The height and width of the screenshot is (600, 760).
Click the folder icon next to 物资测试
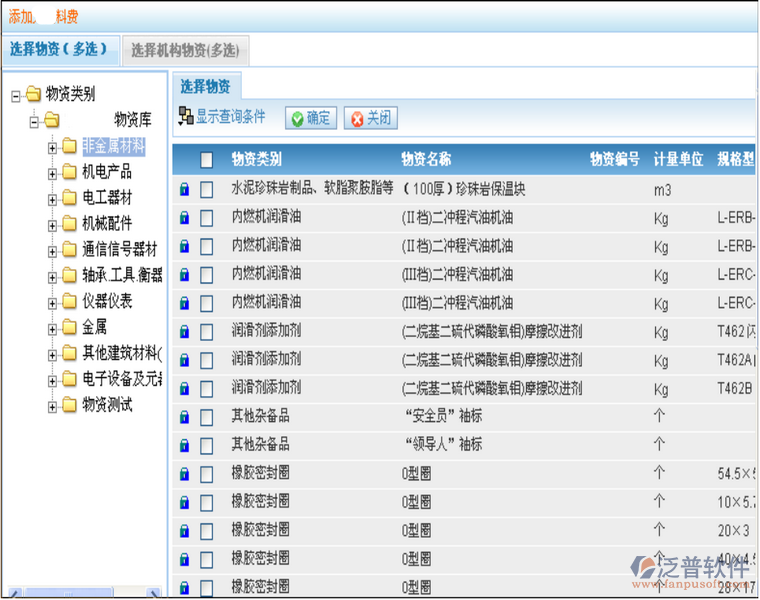pyautogui.click(x=69, y=405)
